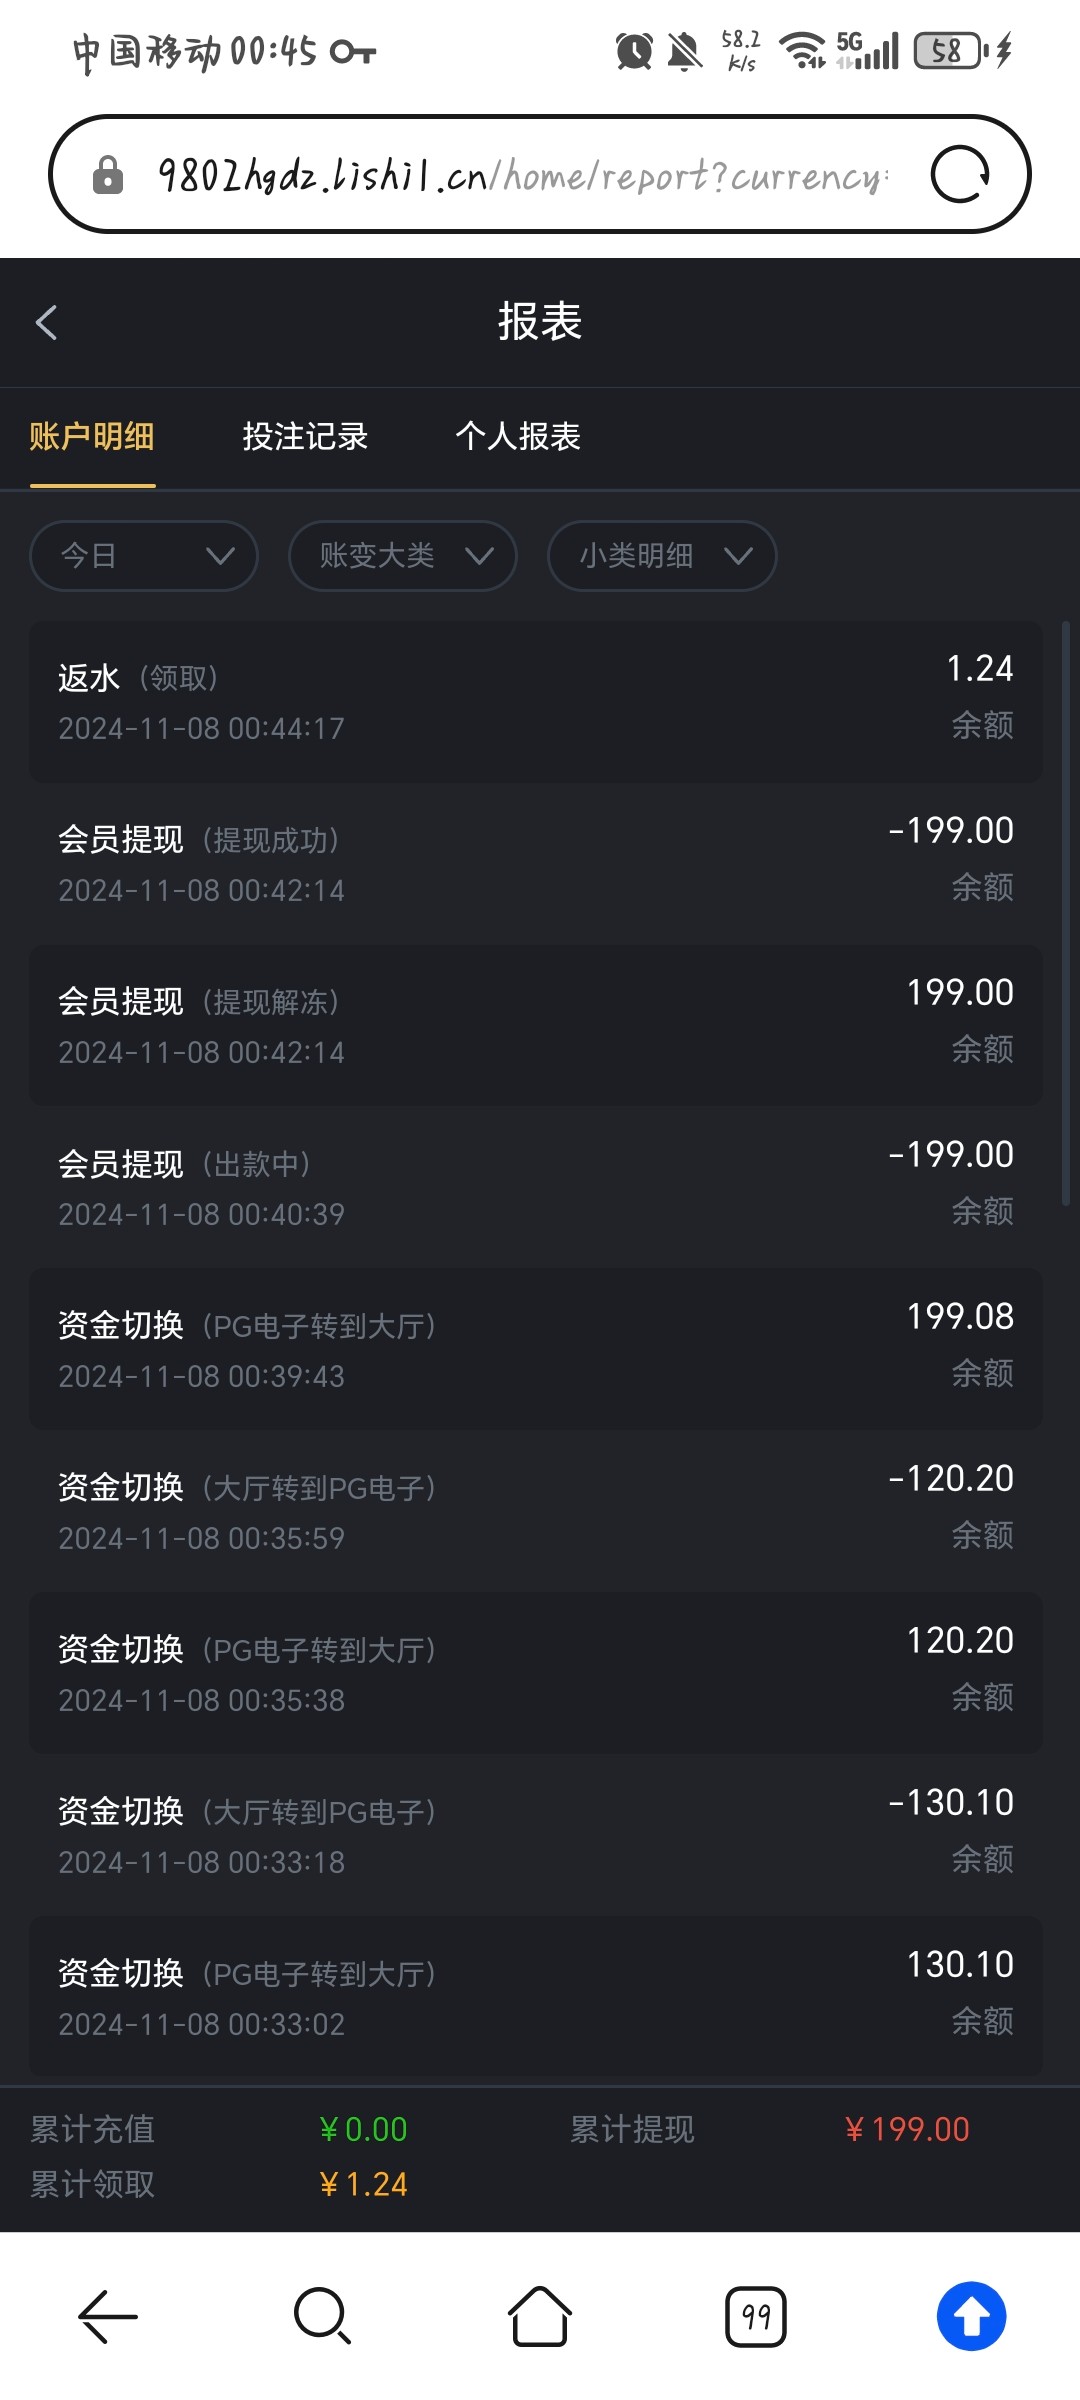Open the 账变大类 category dropdown
Screen dimensions: 1080x2400
tap(403, 556)
